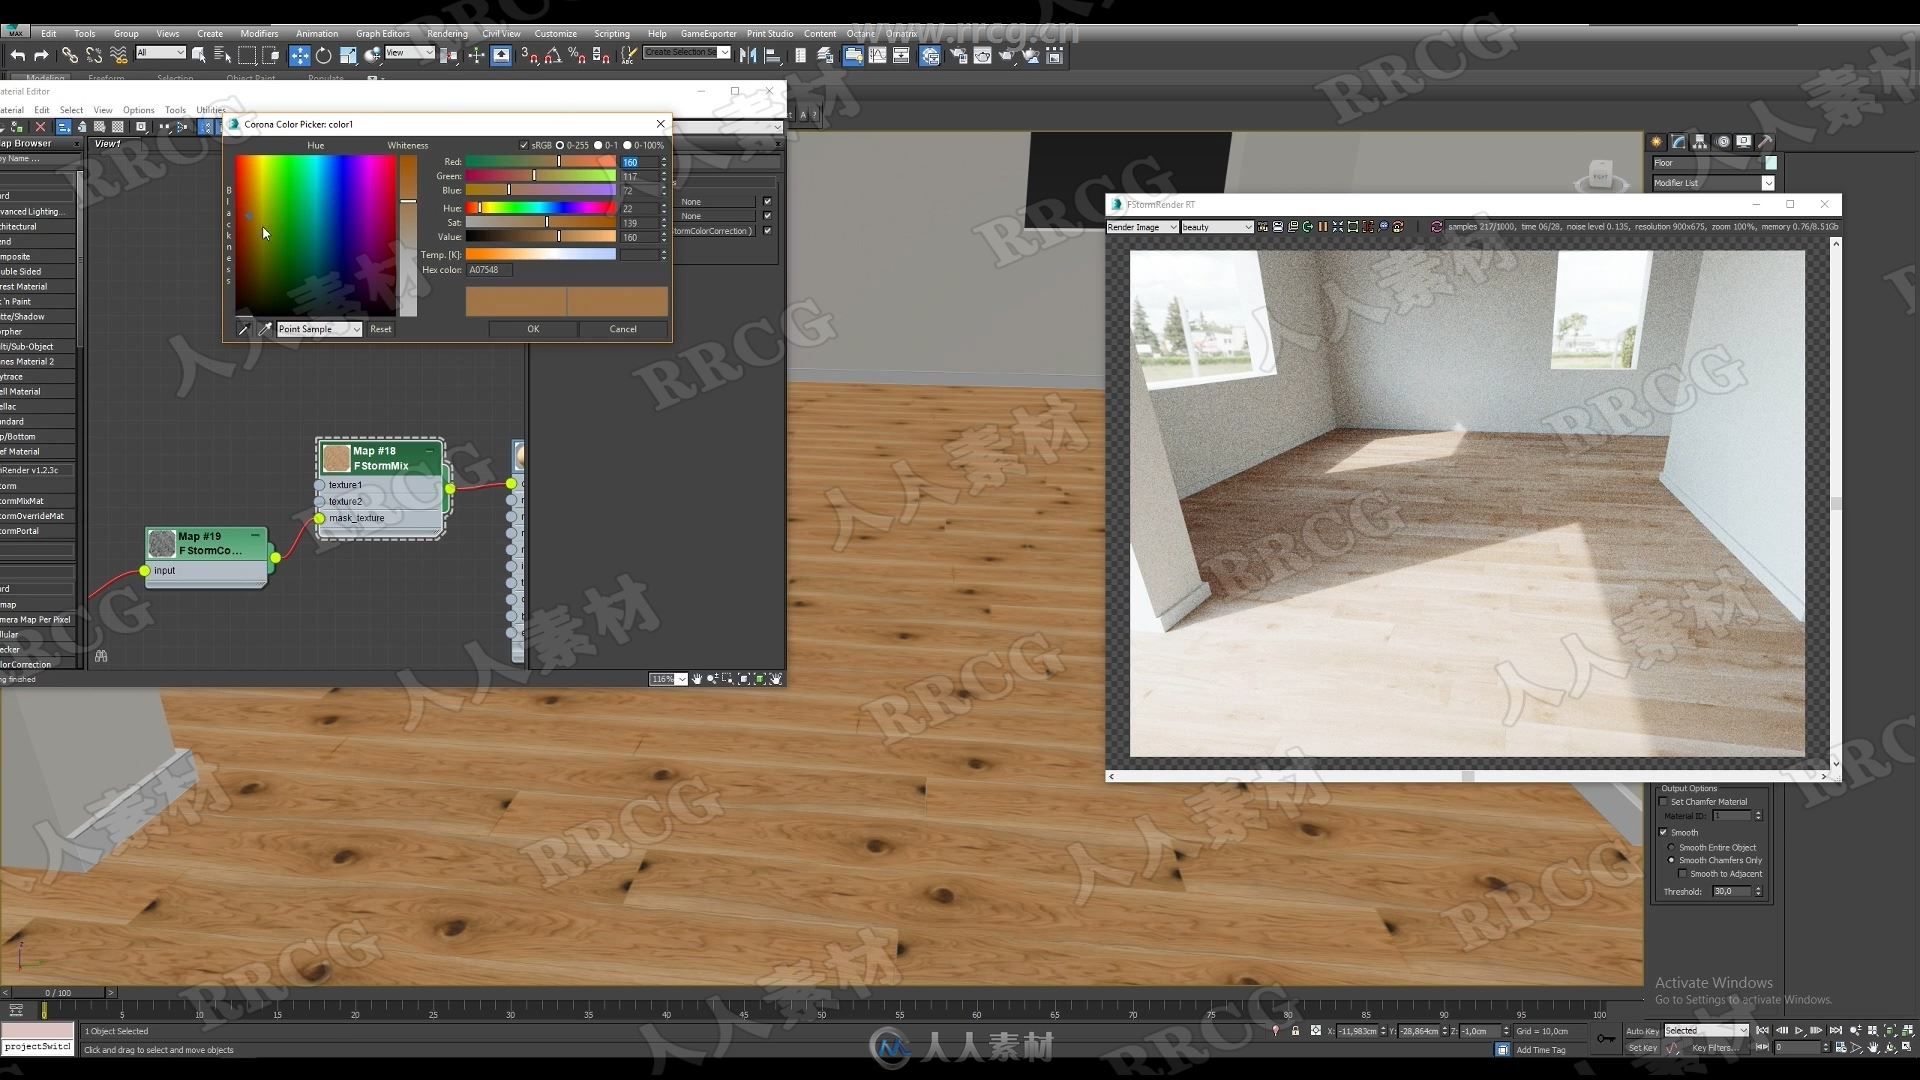Viewport: 1920px width, 1080px height.
Task: Click the Play Animation button
Action: tap(1799, 1031)
